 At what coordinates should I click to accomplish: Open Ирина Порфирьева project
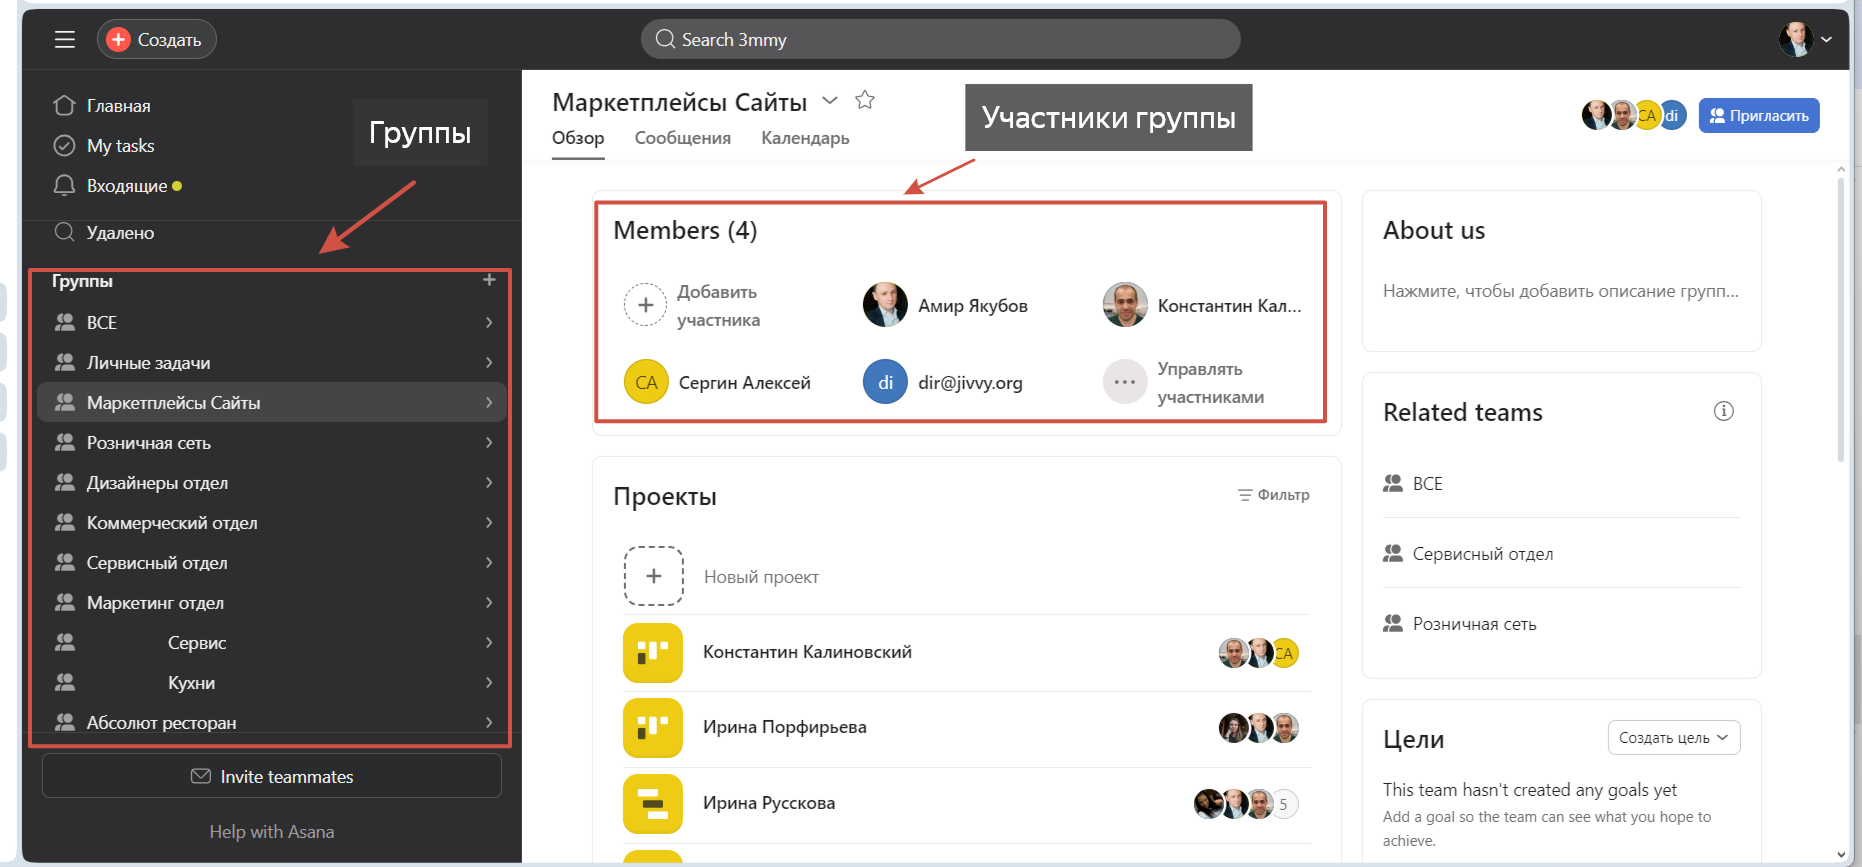[x=966, y=727]
